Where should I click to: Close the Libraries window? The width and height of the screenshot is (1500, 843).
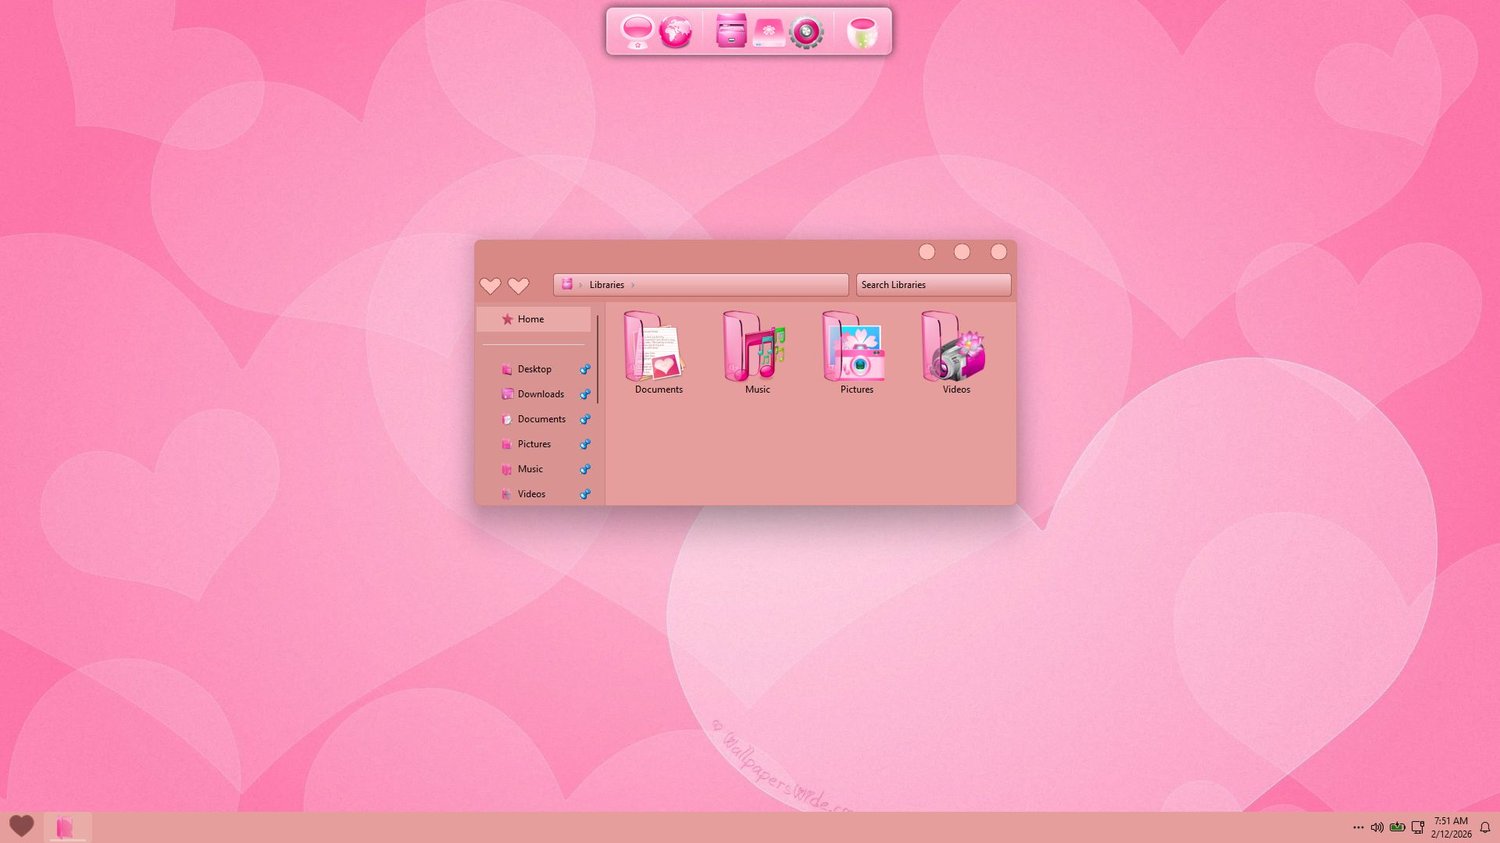998,252
